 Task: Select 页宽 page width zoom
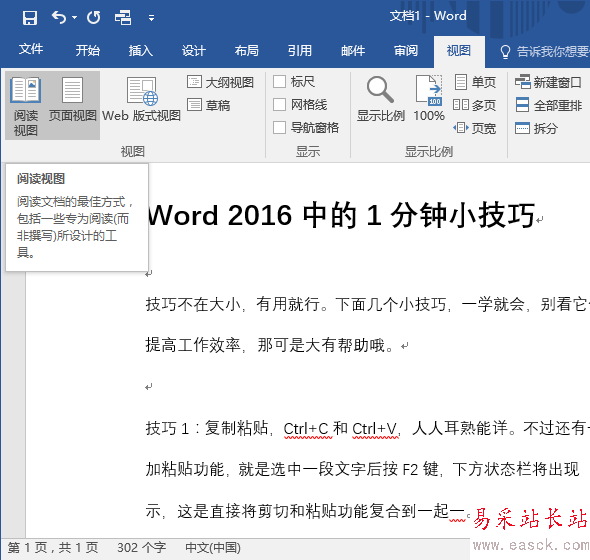[474, 128]
